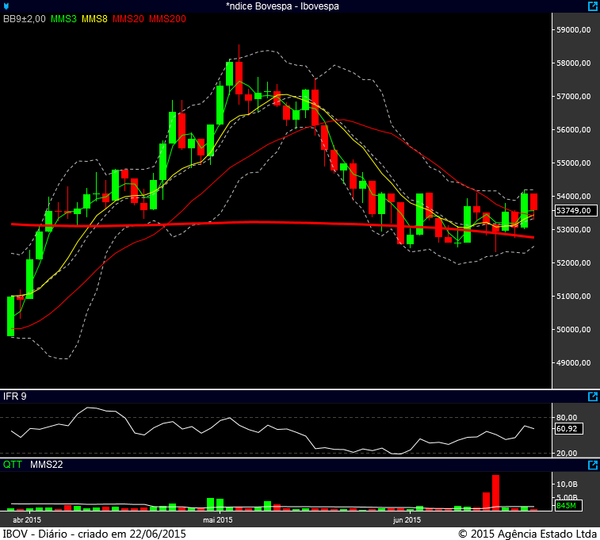Screen dimensions: 600x540
Task: Click the current price tag 53749,00
Action: 574,211
